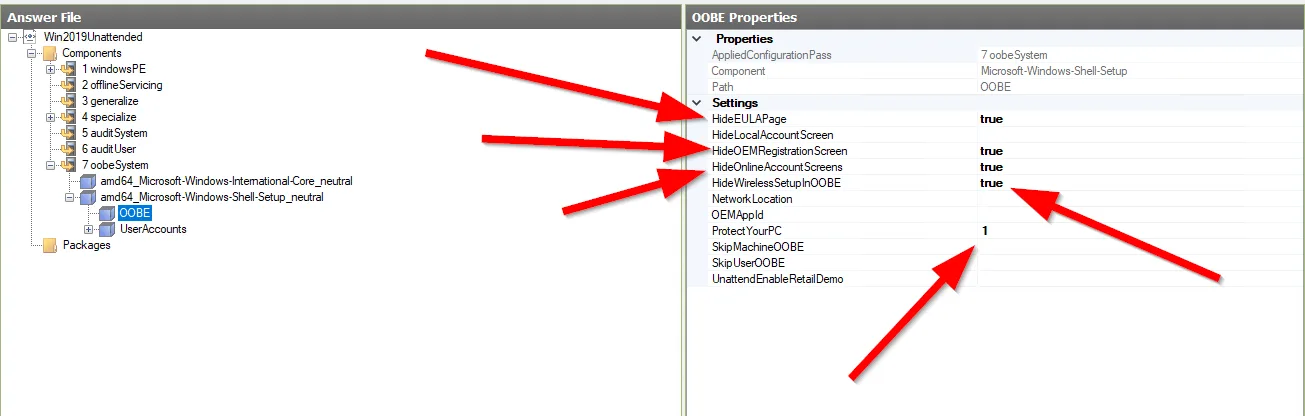Select the 1 windowsPE tree label
The image size is (1305, 416).
[x=115, y=69]
